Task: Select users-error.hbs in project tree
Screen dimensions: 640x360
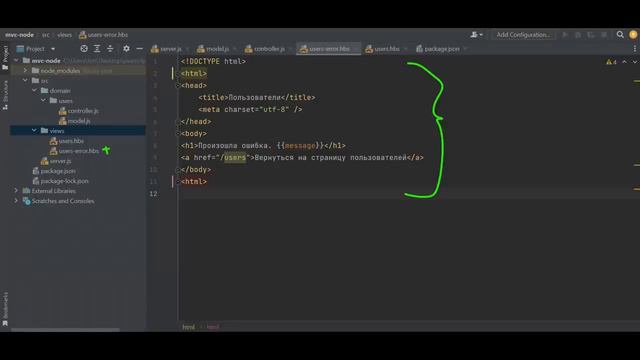Action: [74, 151]
